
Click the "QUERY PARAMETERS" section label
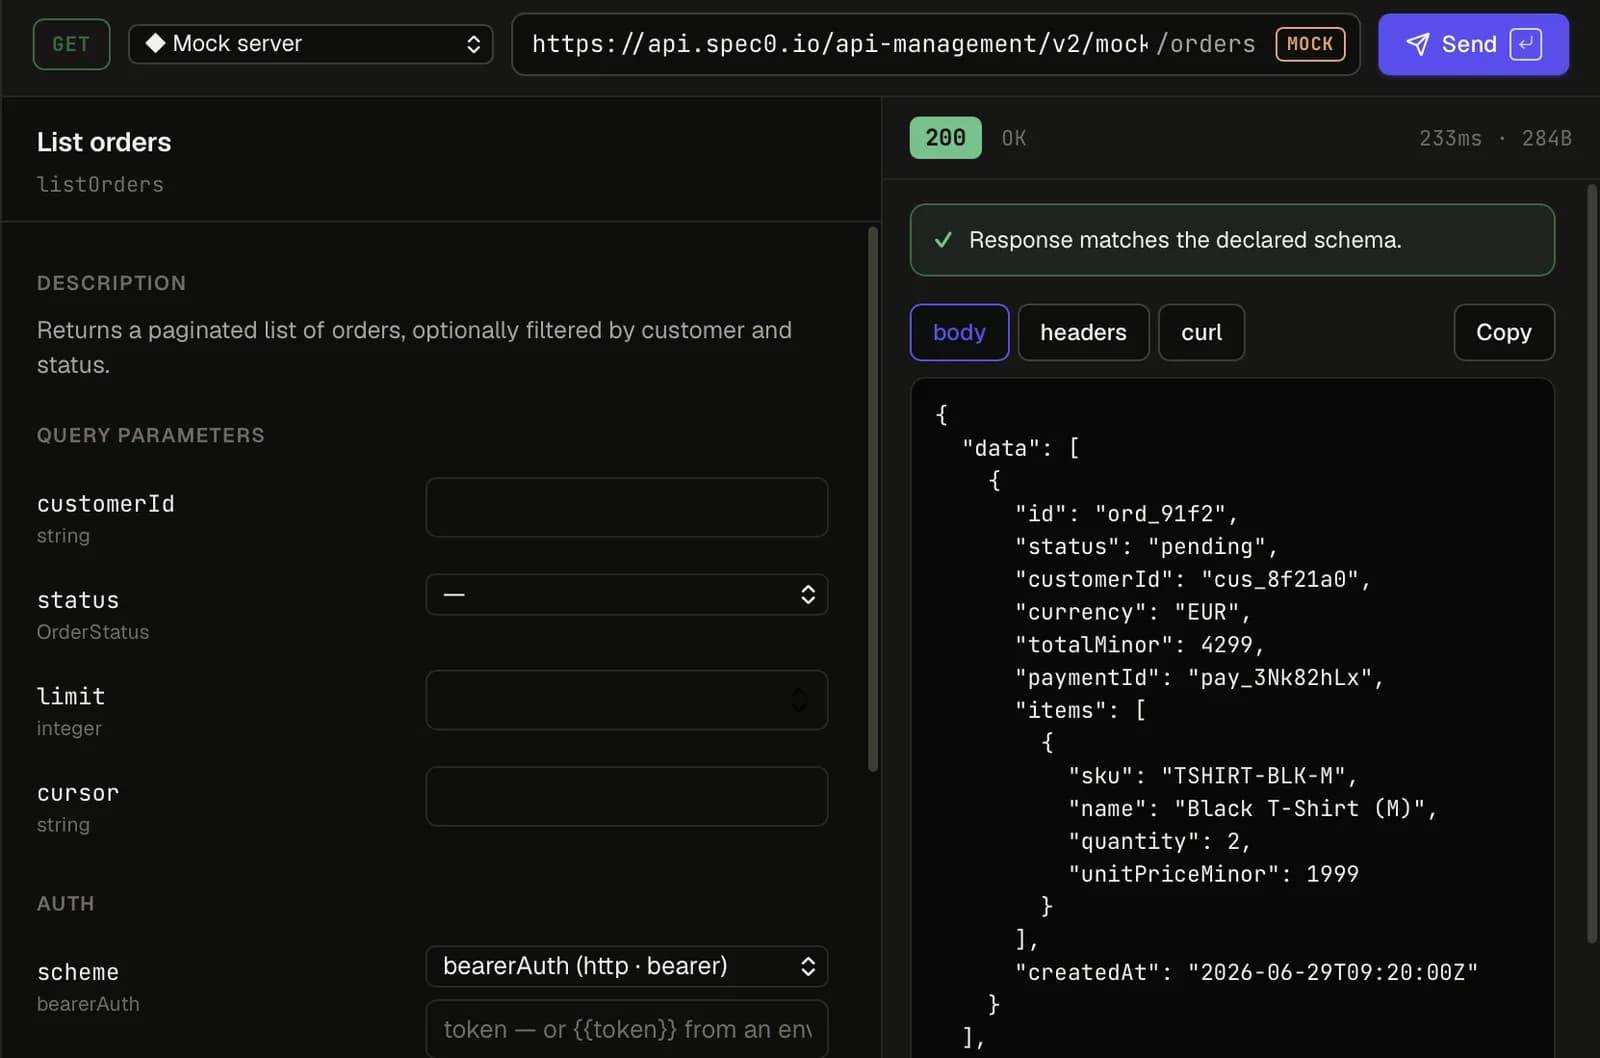[x=151, y=435]
